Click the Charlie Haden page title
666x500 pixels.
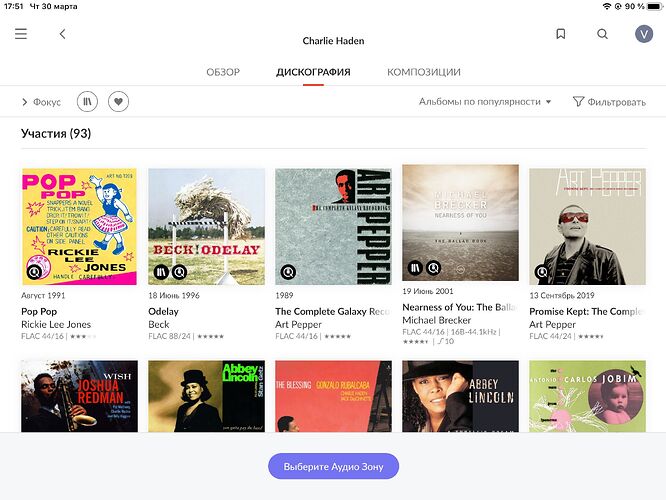click(x=333, y=41)
